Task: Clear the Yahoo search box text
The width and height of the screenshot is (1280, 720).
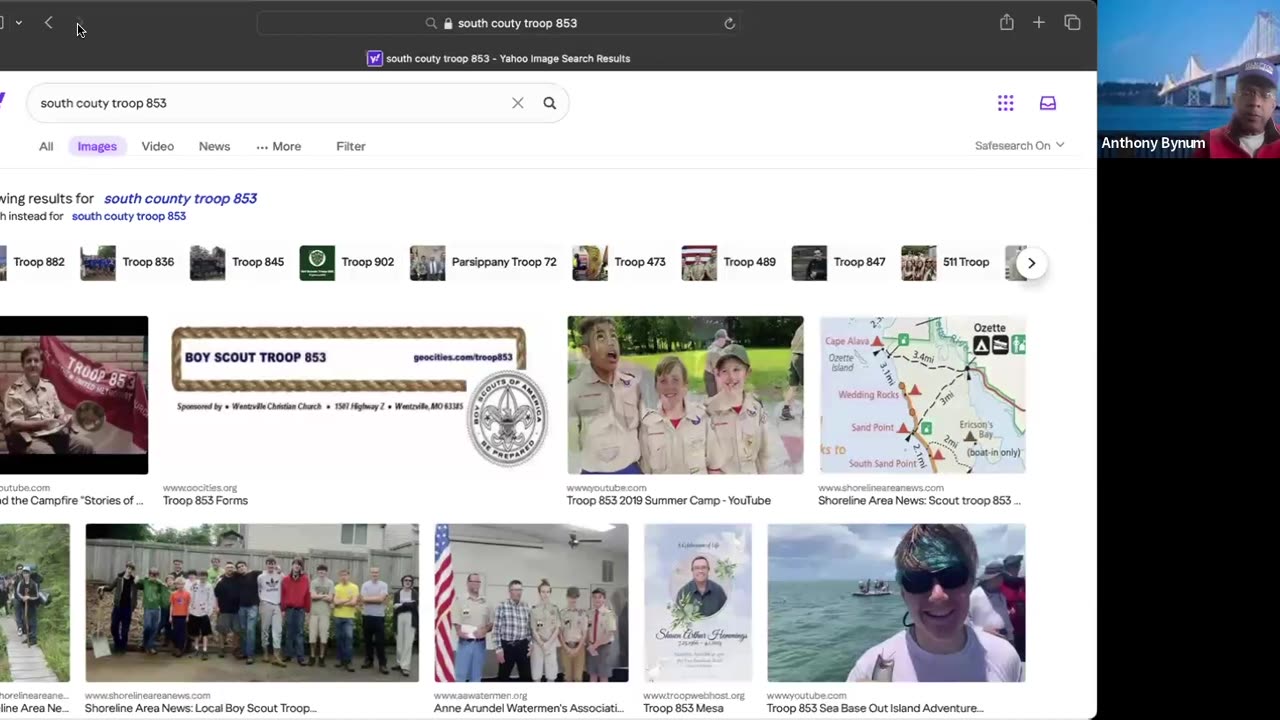Action: coord(518,103)
